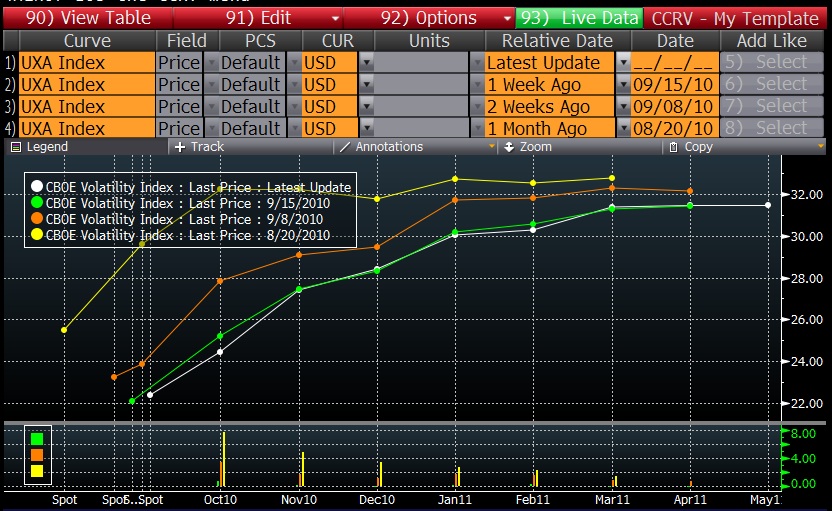Click yellow Spot data point on 8/20 curve
832x511 pixels.
64,330
